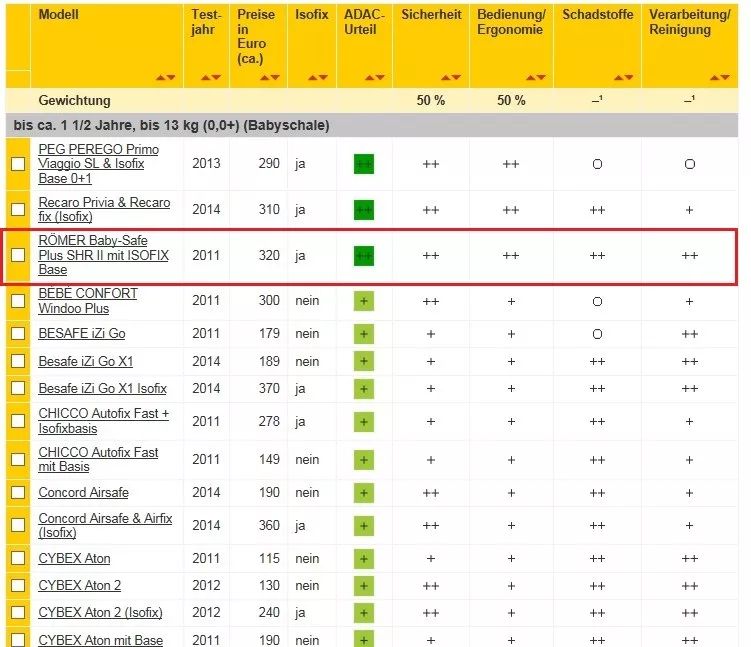Viewport: 751px width, 647px height.
Task: Open PEG PEREGO Primo Viaggio SL link
Action: pyautogui.click(x=99, y=164)
